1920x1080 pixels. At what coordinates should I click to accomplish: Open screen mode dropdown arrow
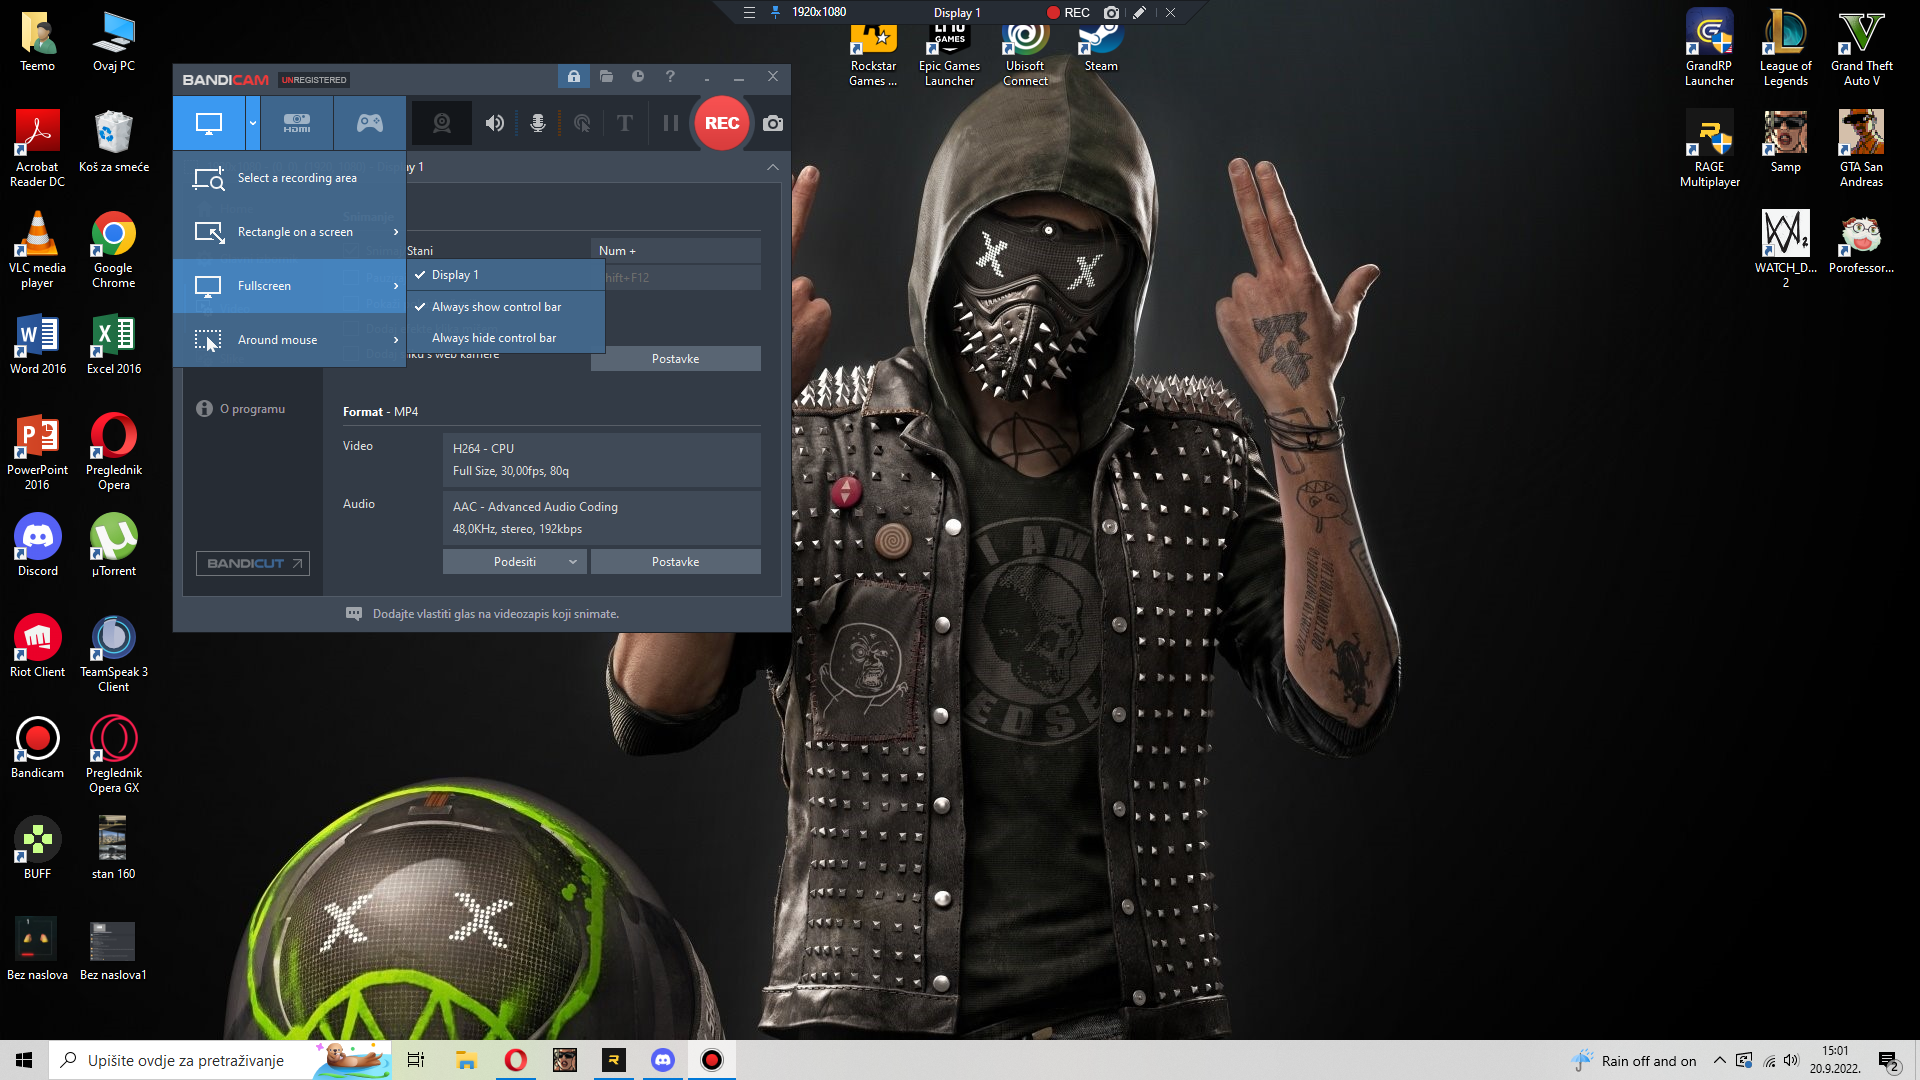coord(253,123)
